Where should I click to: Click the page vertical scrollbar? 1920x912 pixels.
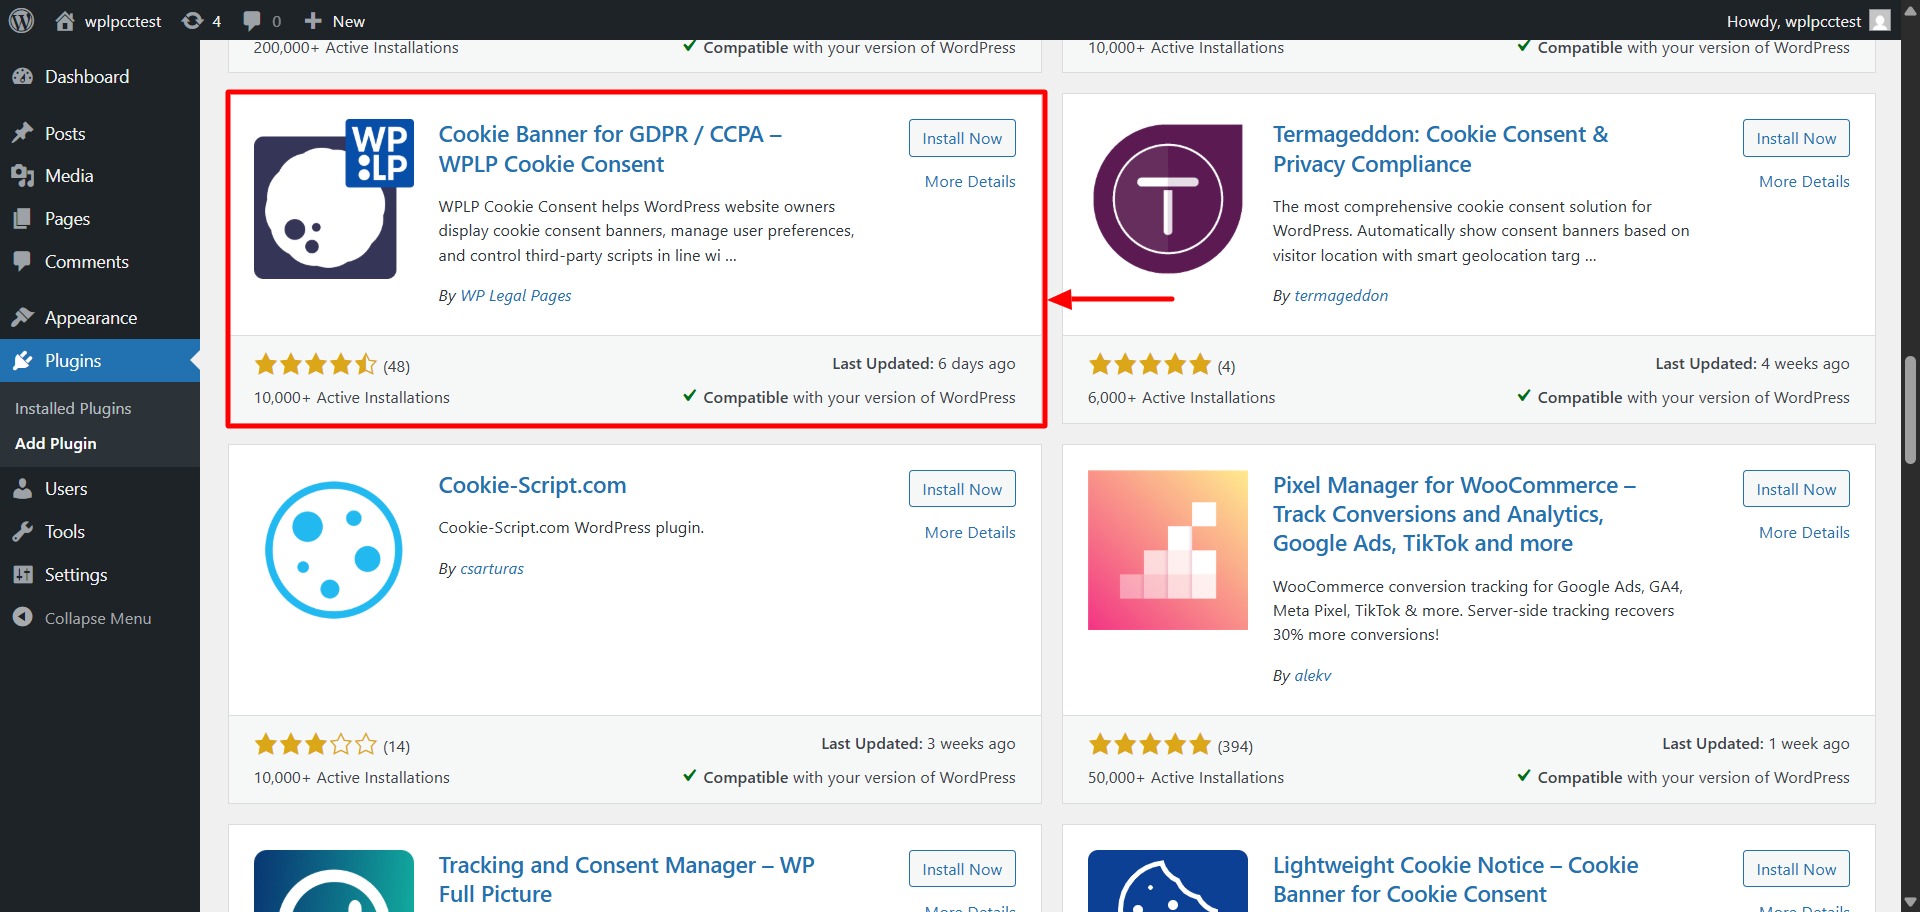(1910, 410)
